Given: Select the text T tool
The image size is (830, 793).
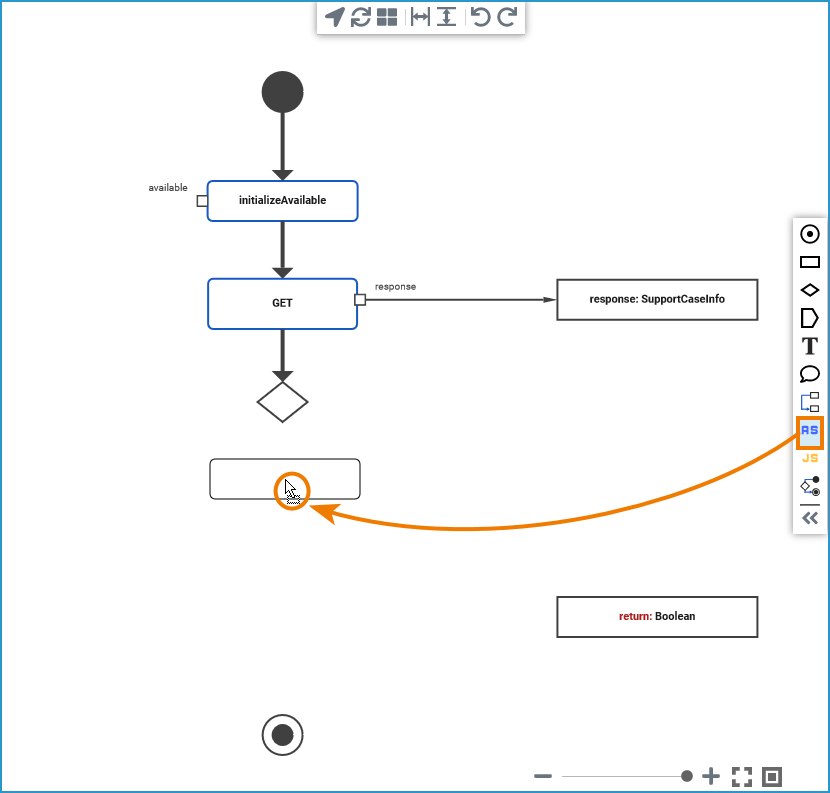Looking at the screenshot, I should click(809, 346).
